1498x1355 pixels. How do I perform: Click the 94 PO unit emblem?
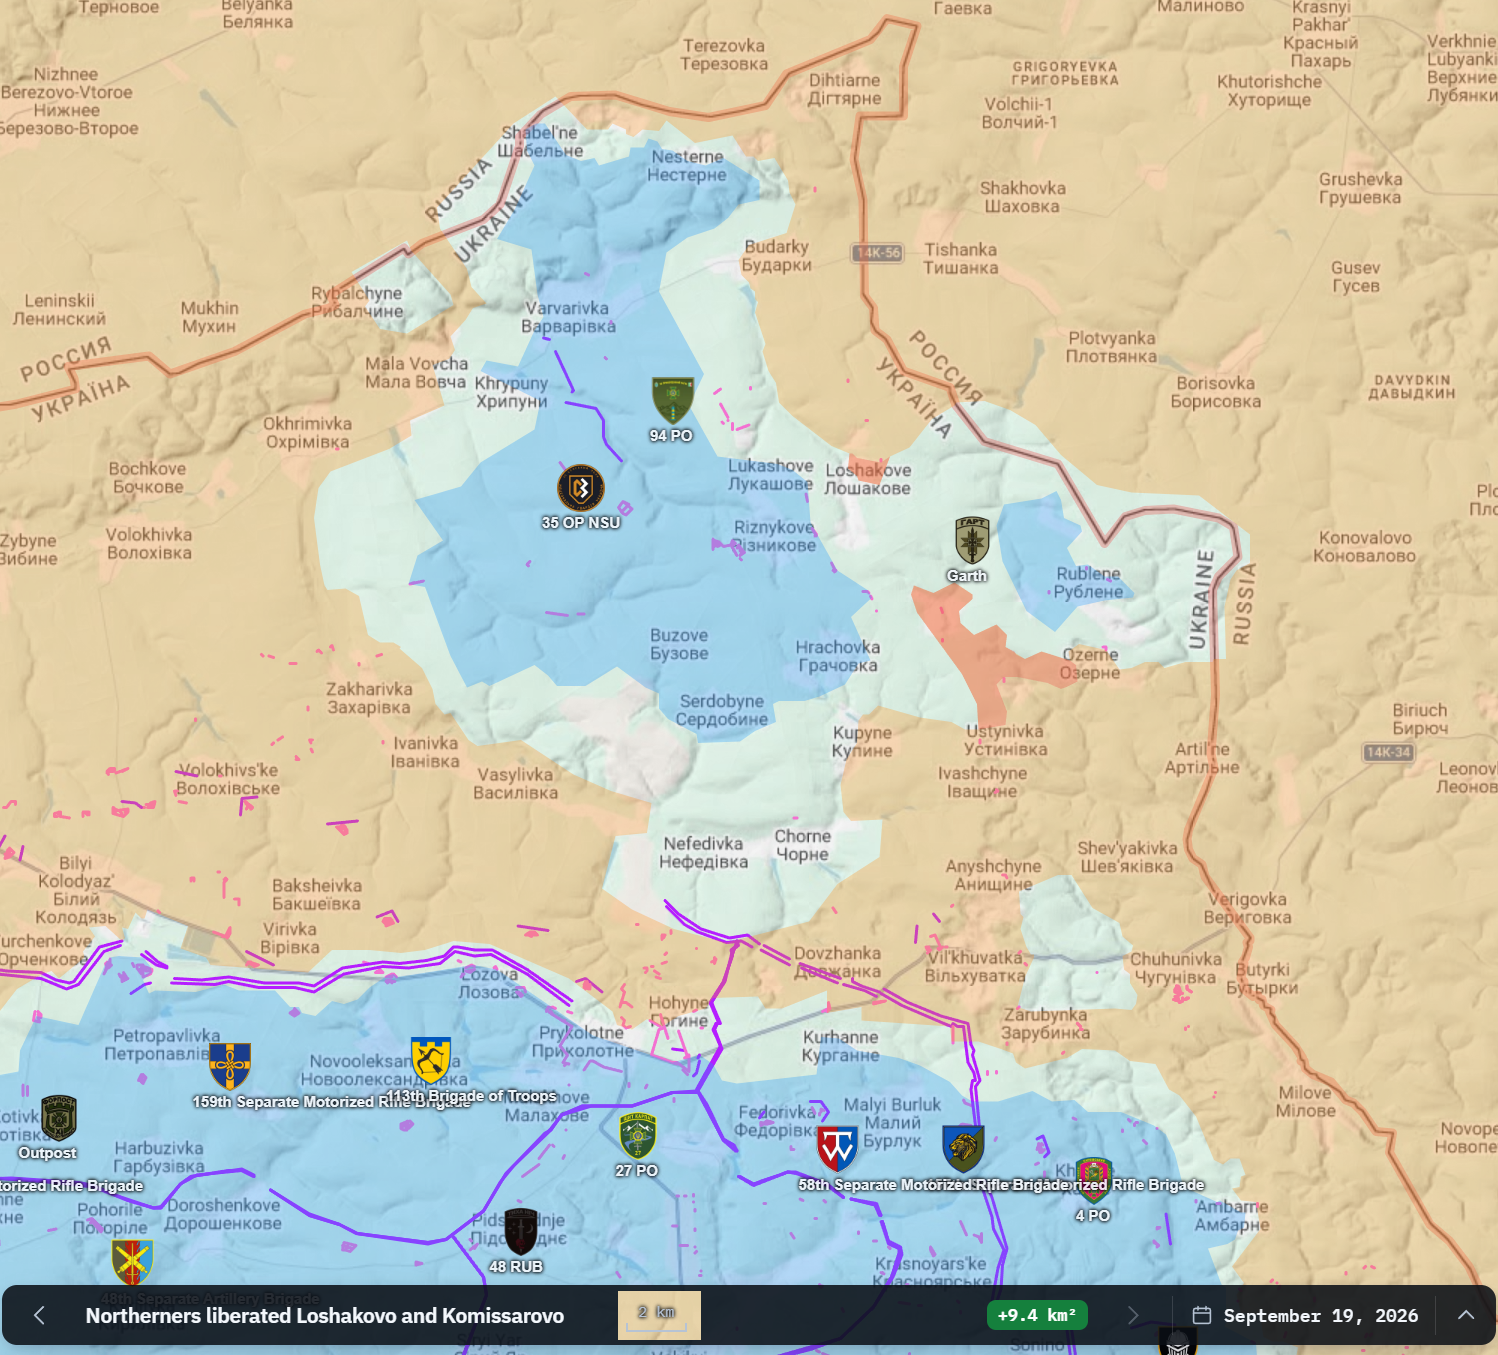click(x=672, y=401)
